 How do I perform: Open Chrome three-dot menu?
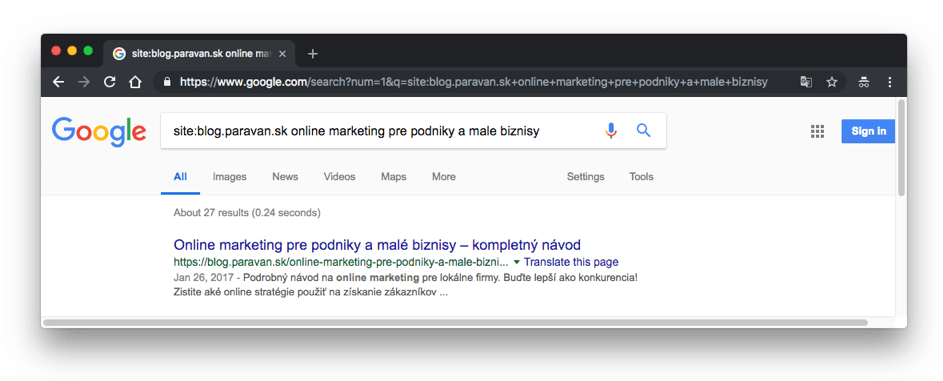(889, 82)
